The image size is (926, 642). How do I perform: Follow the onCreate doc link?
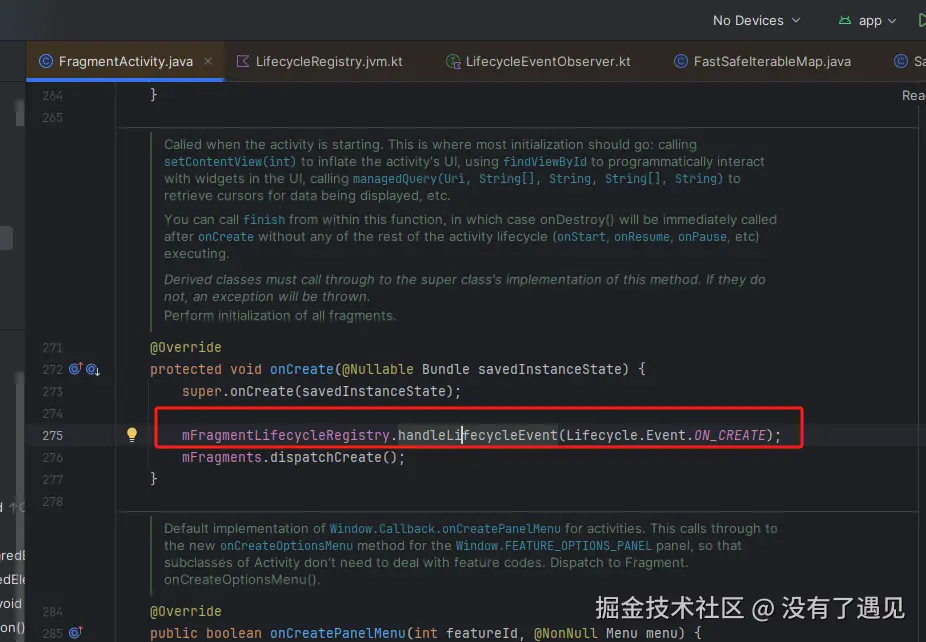click(226, 237)
